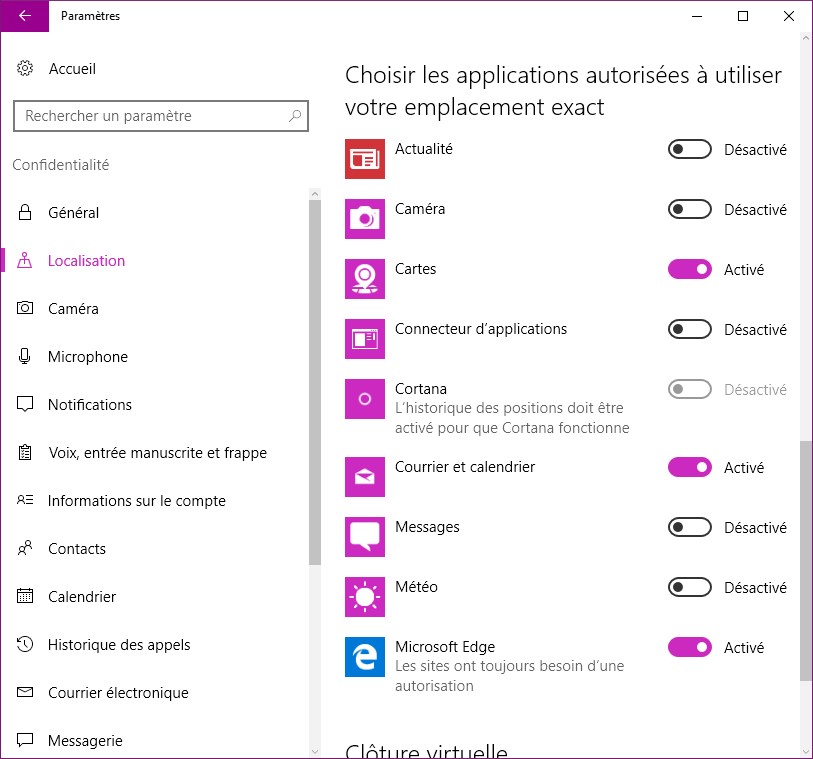
Task: Click the main panel scrollbar down arrow
Action: (806, 750)
